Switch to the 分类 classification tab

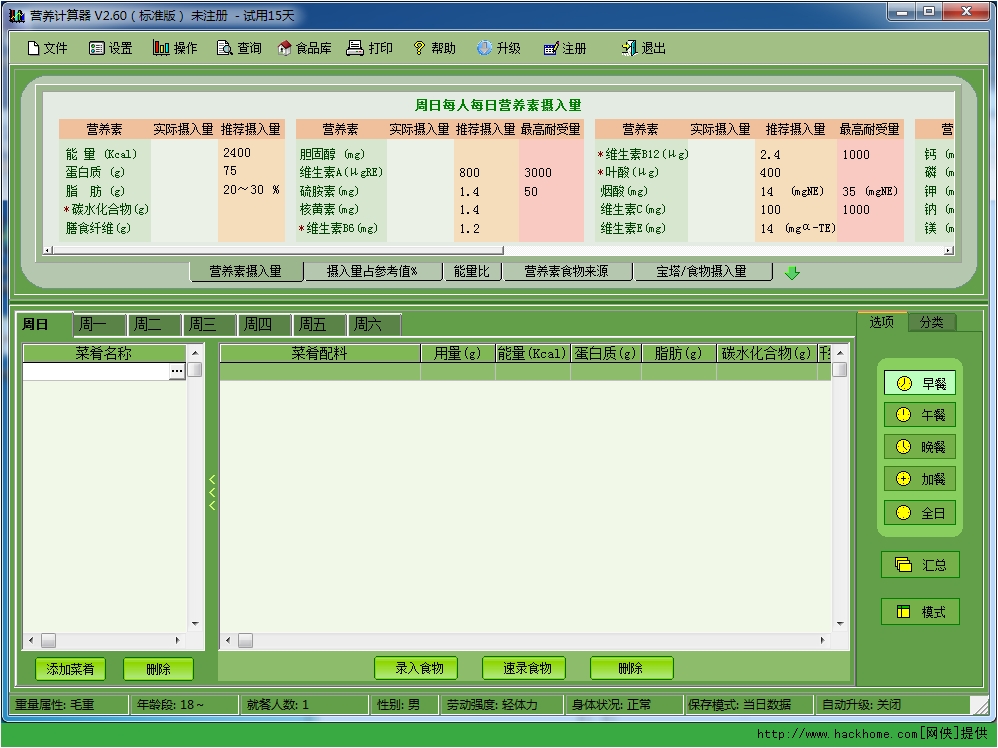[934, 322]
